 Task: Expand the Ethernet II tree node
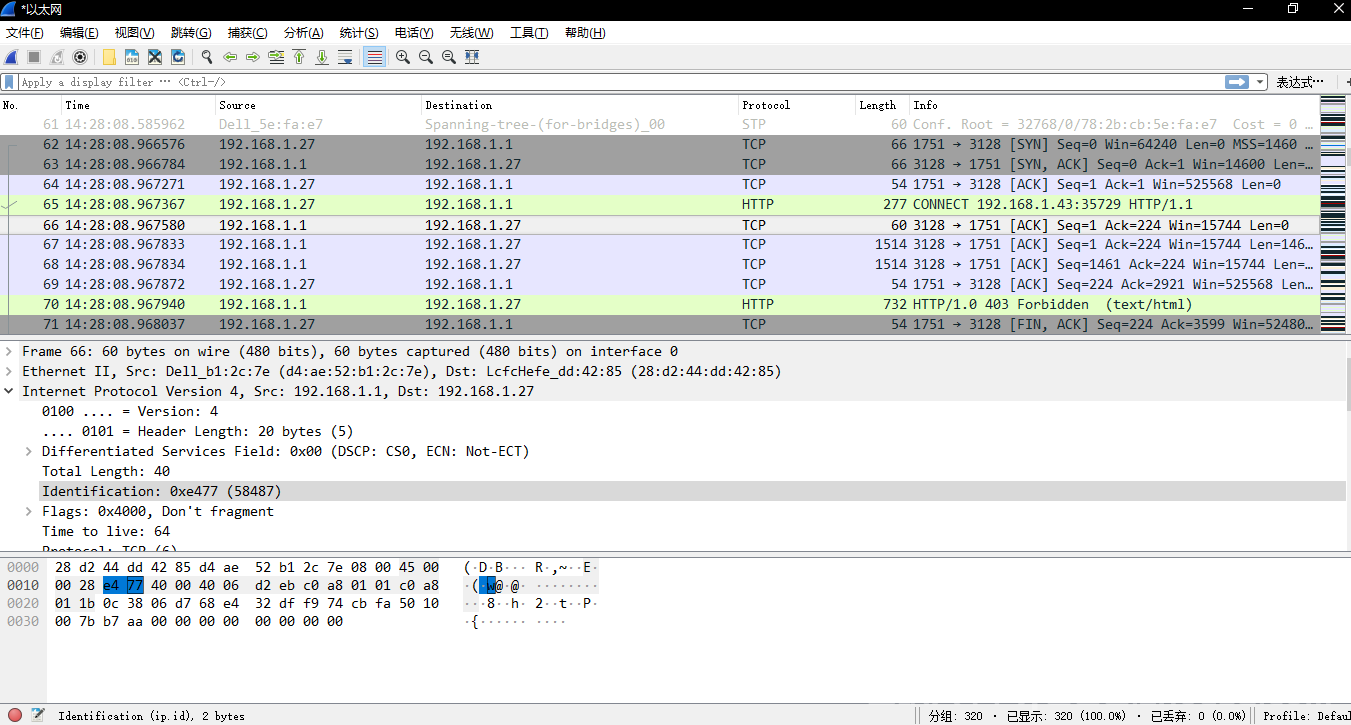(9, 371)
